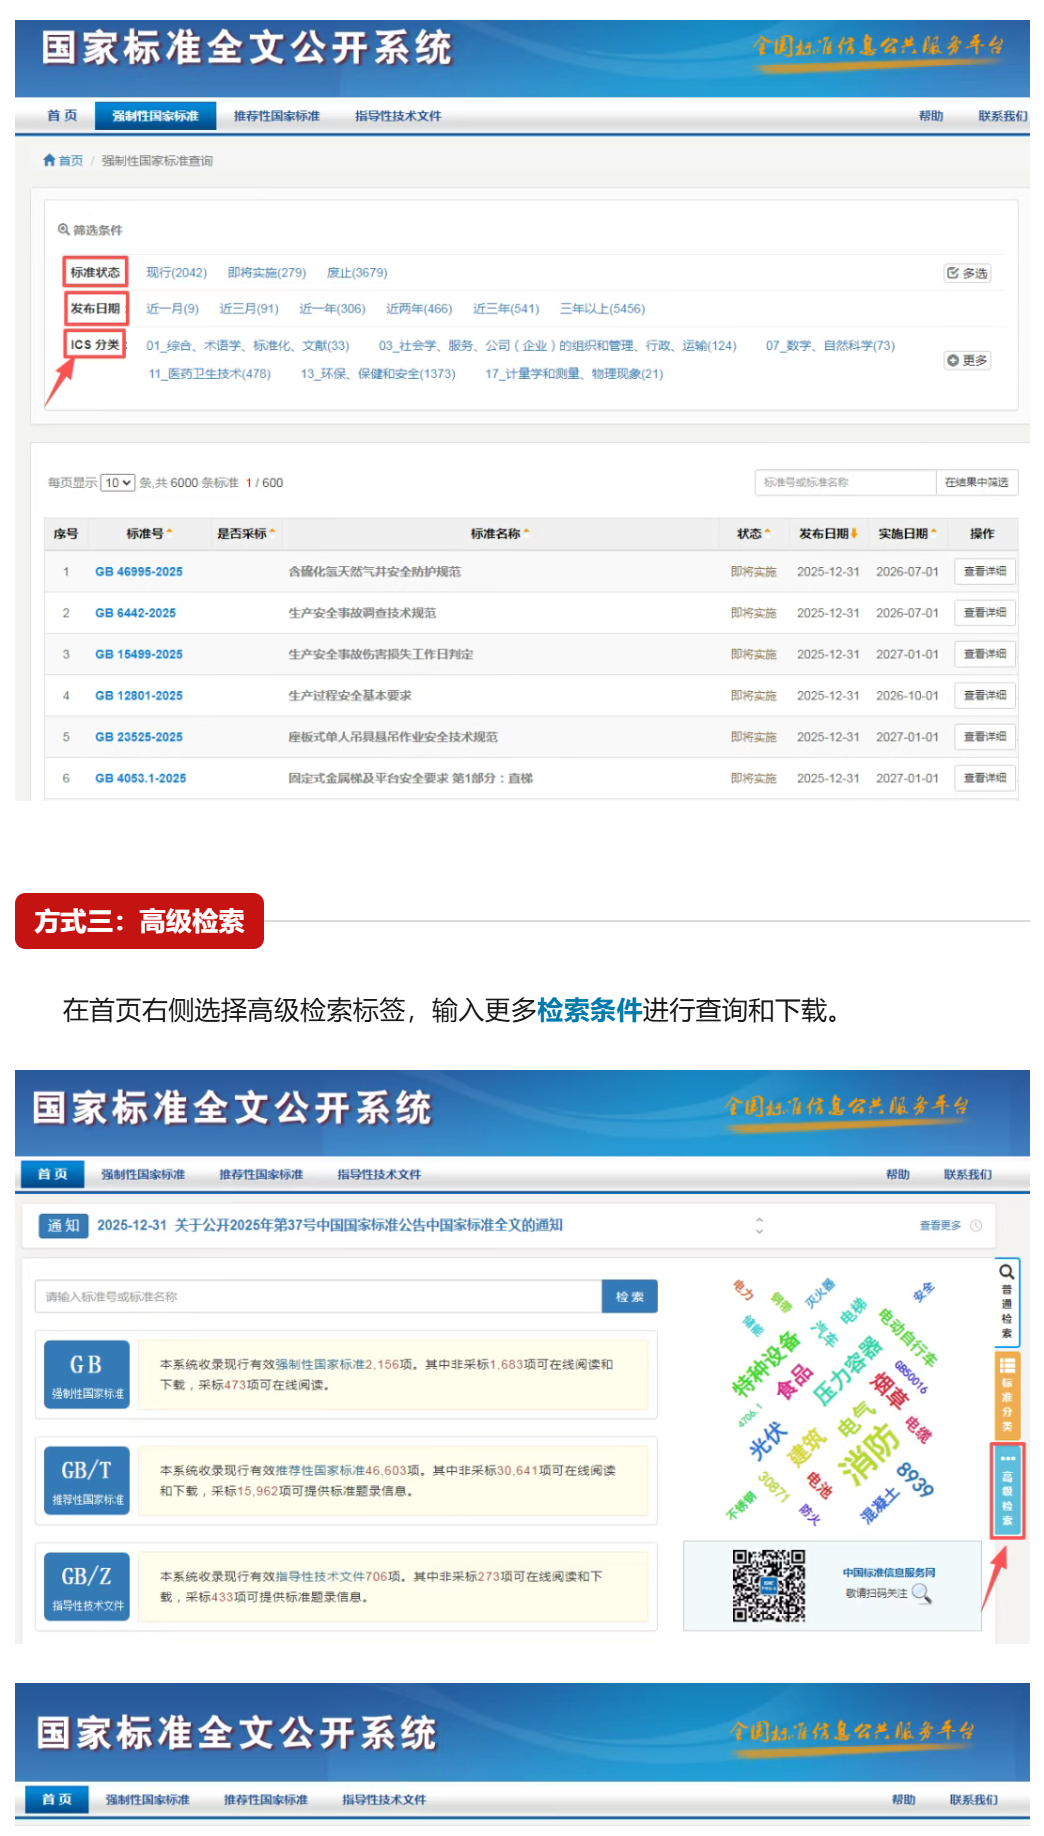Toggle the 多选 multi-select filter option
The width and height of the screenshot is (1044, 1836).
(x=967, y=273)
